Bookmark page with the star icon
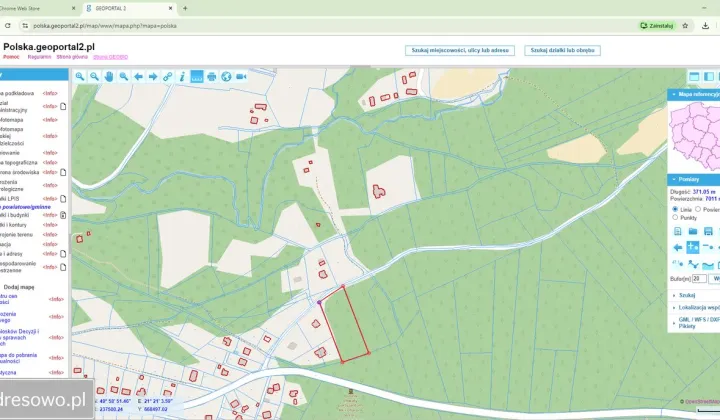 click(x=685, y=26)
